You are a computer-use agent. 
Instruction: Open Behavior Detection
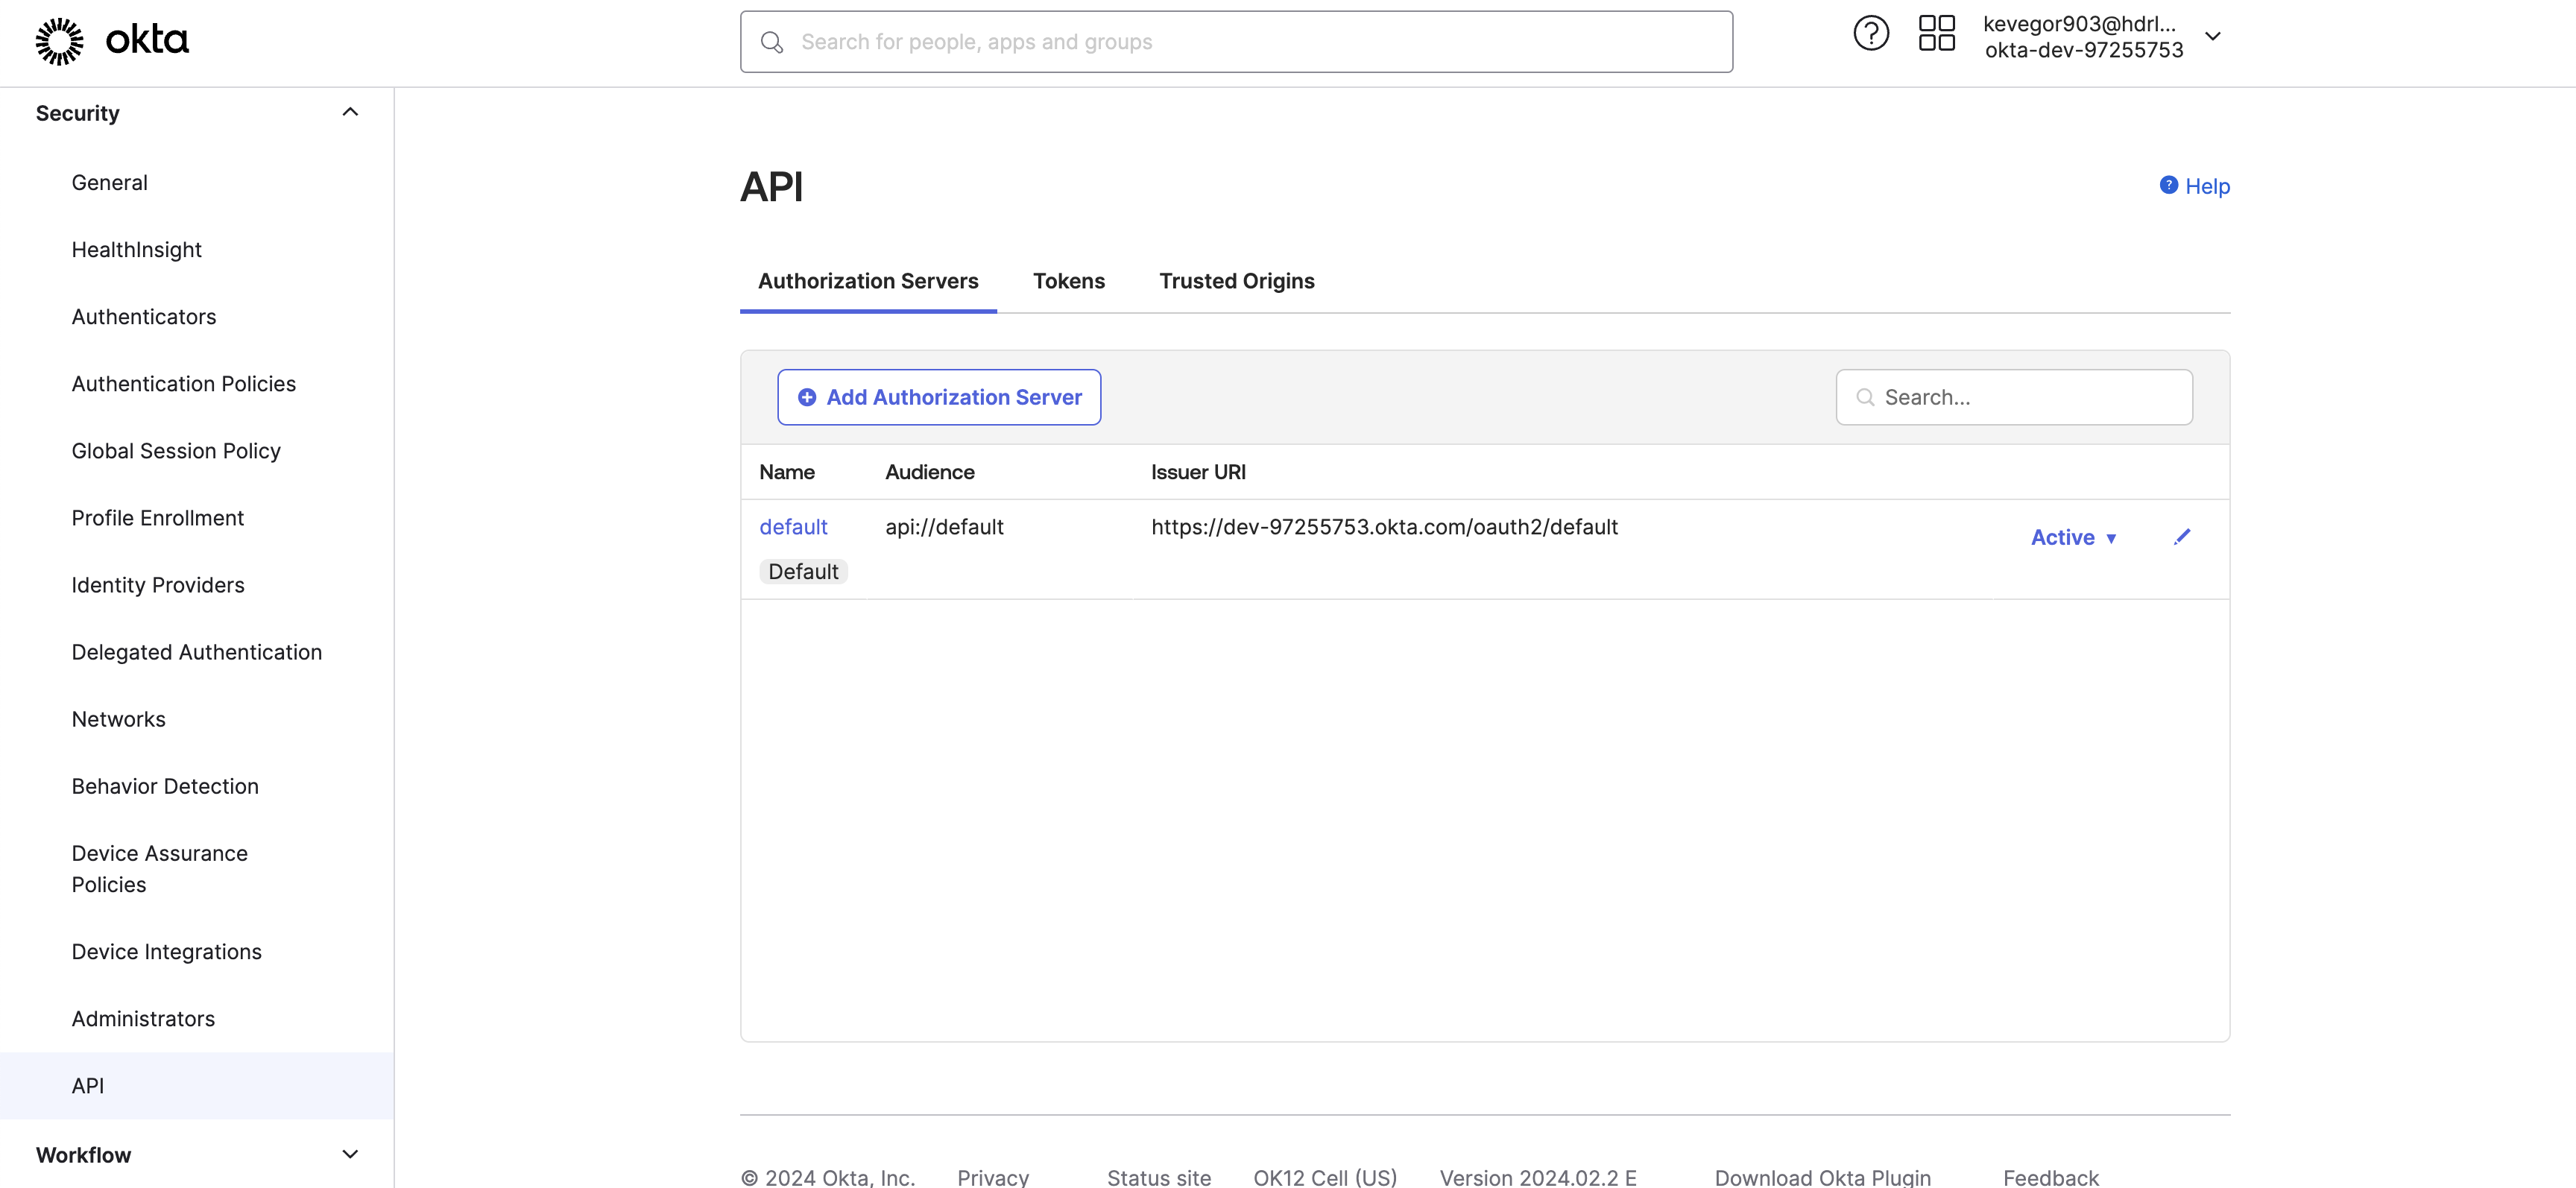tap(165, 786)
